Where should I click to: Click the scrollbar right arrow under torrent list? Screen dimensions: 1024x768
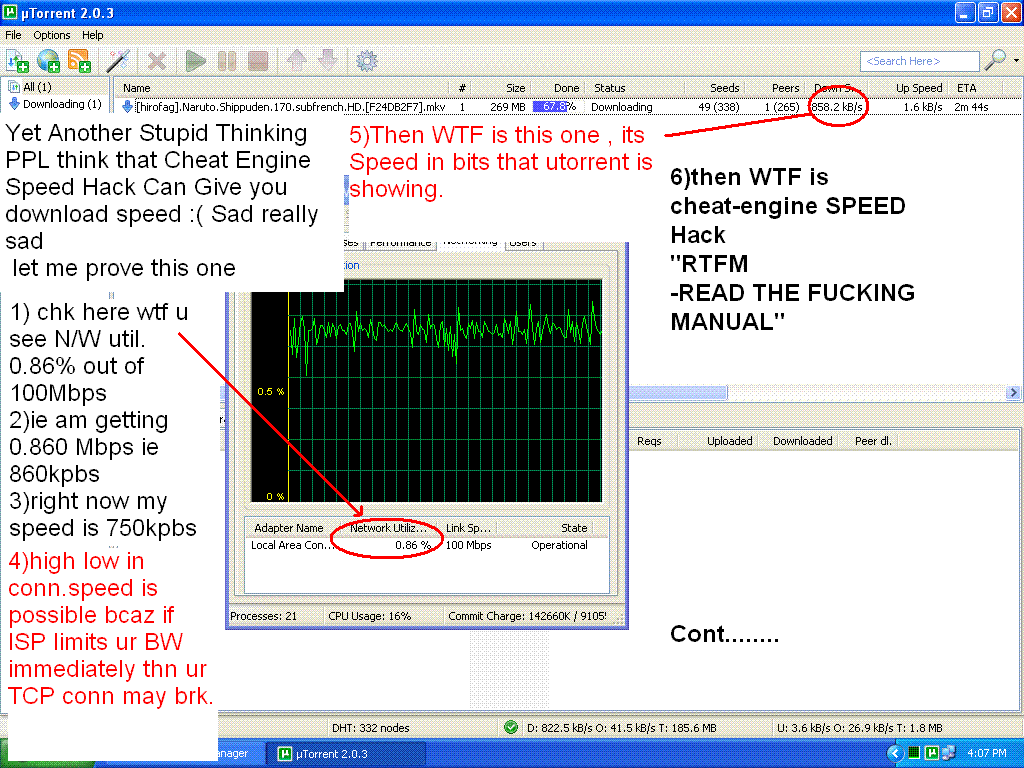point(1013,392)
